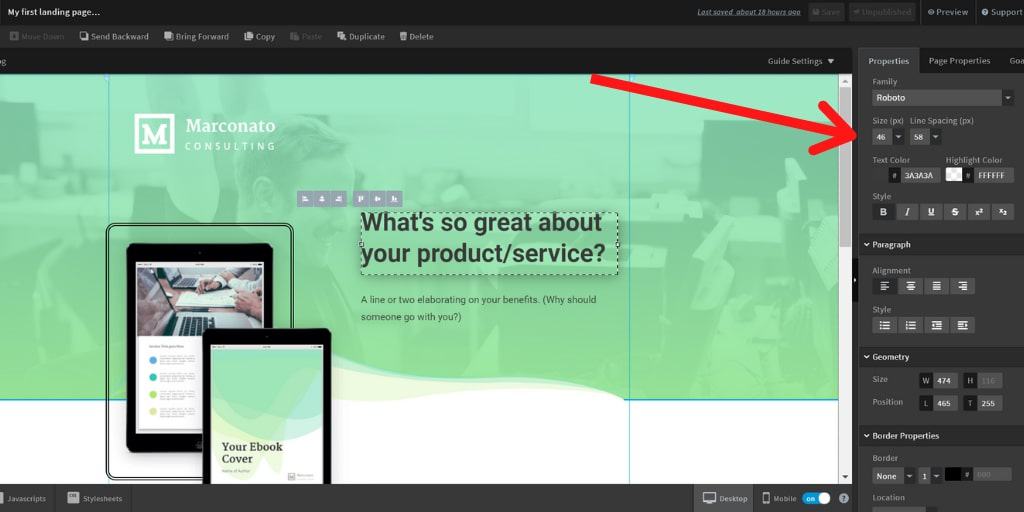Align element to left edge on canvas toolbar

click(x=305, y=199)
